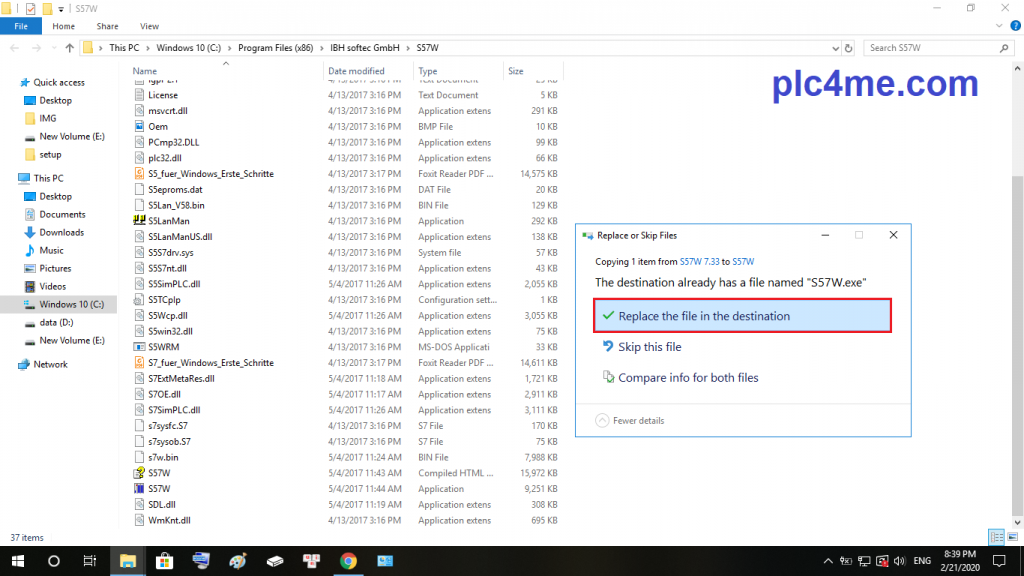This screenshot has width=1024, height=576.
Task: Click the Up arrow navigation button
Action: coord(69,48)
